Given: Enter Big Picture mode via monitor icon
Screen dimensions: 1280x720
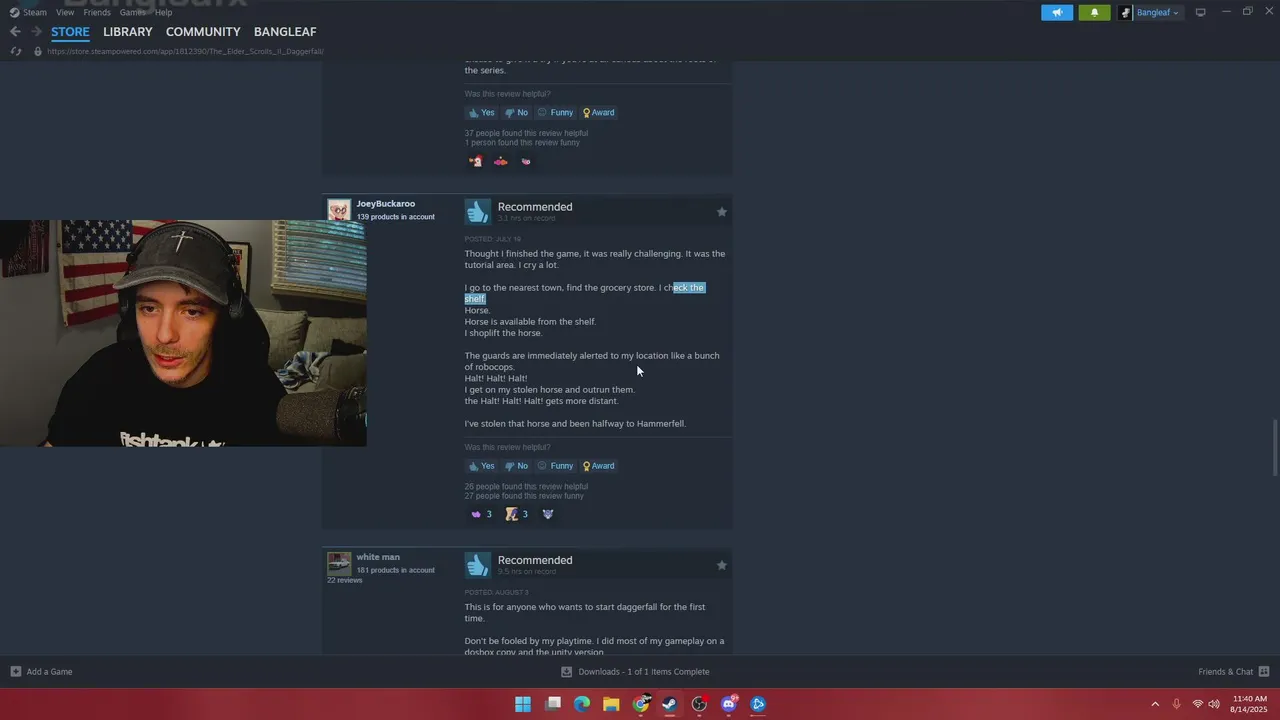Looking at the screenshot, I should [1201, 12].
